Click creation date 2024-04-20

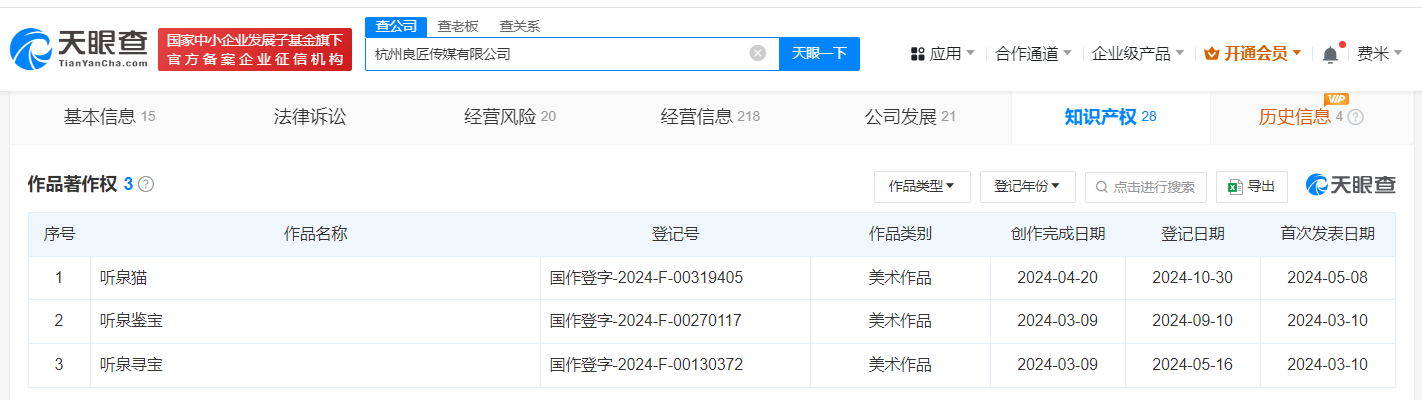[1058, 278]
